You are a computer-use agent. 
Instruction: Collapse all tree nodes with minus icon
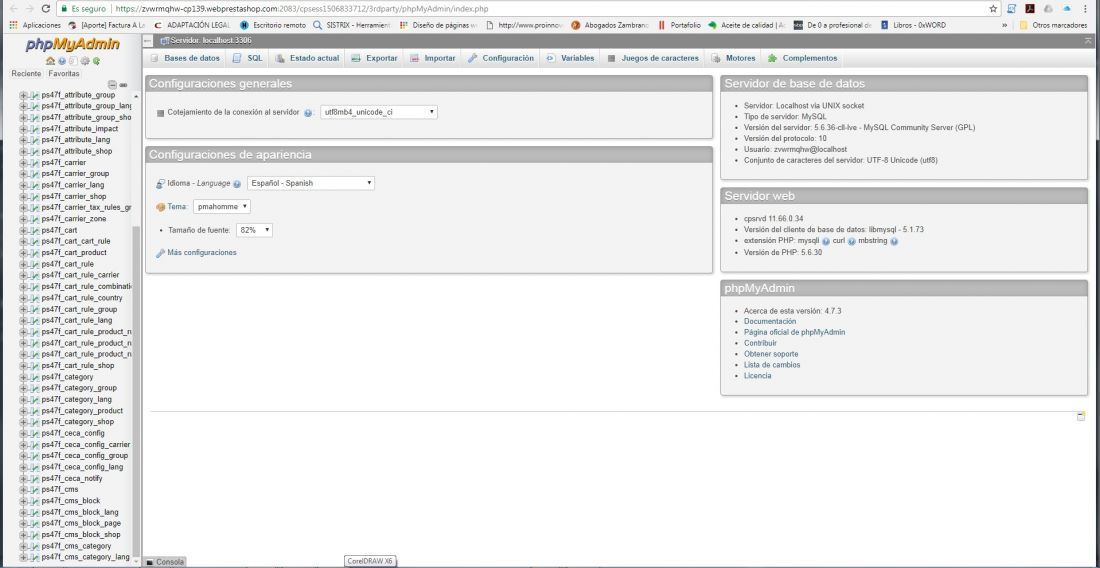pyautogui.click(x=112, y=85)
